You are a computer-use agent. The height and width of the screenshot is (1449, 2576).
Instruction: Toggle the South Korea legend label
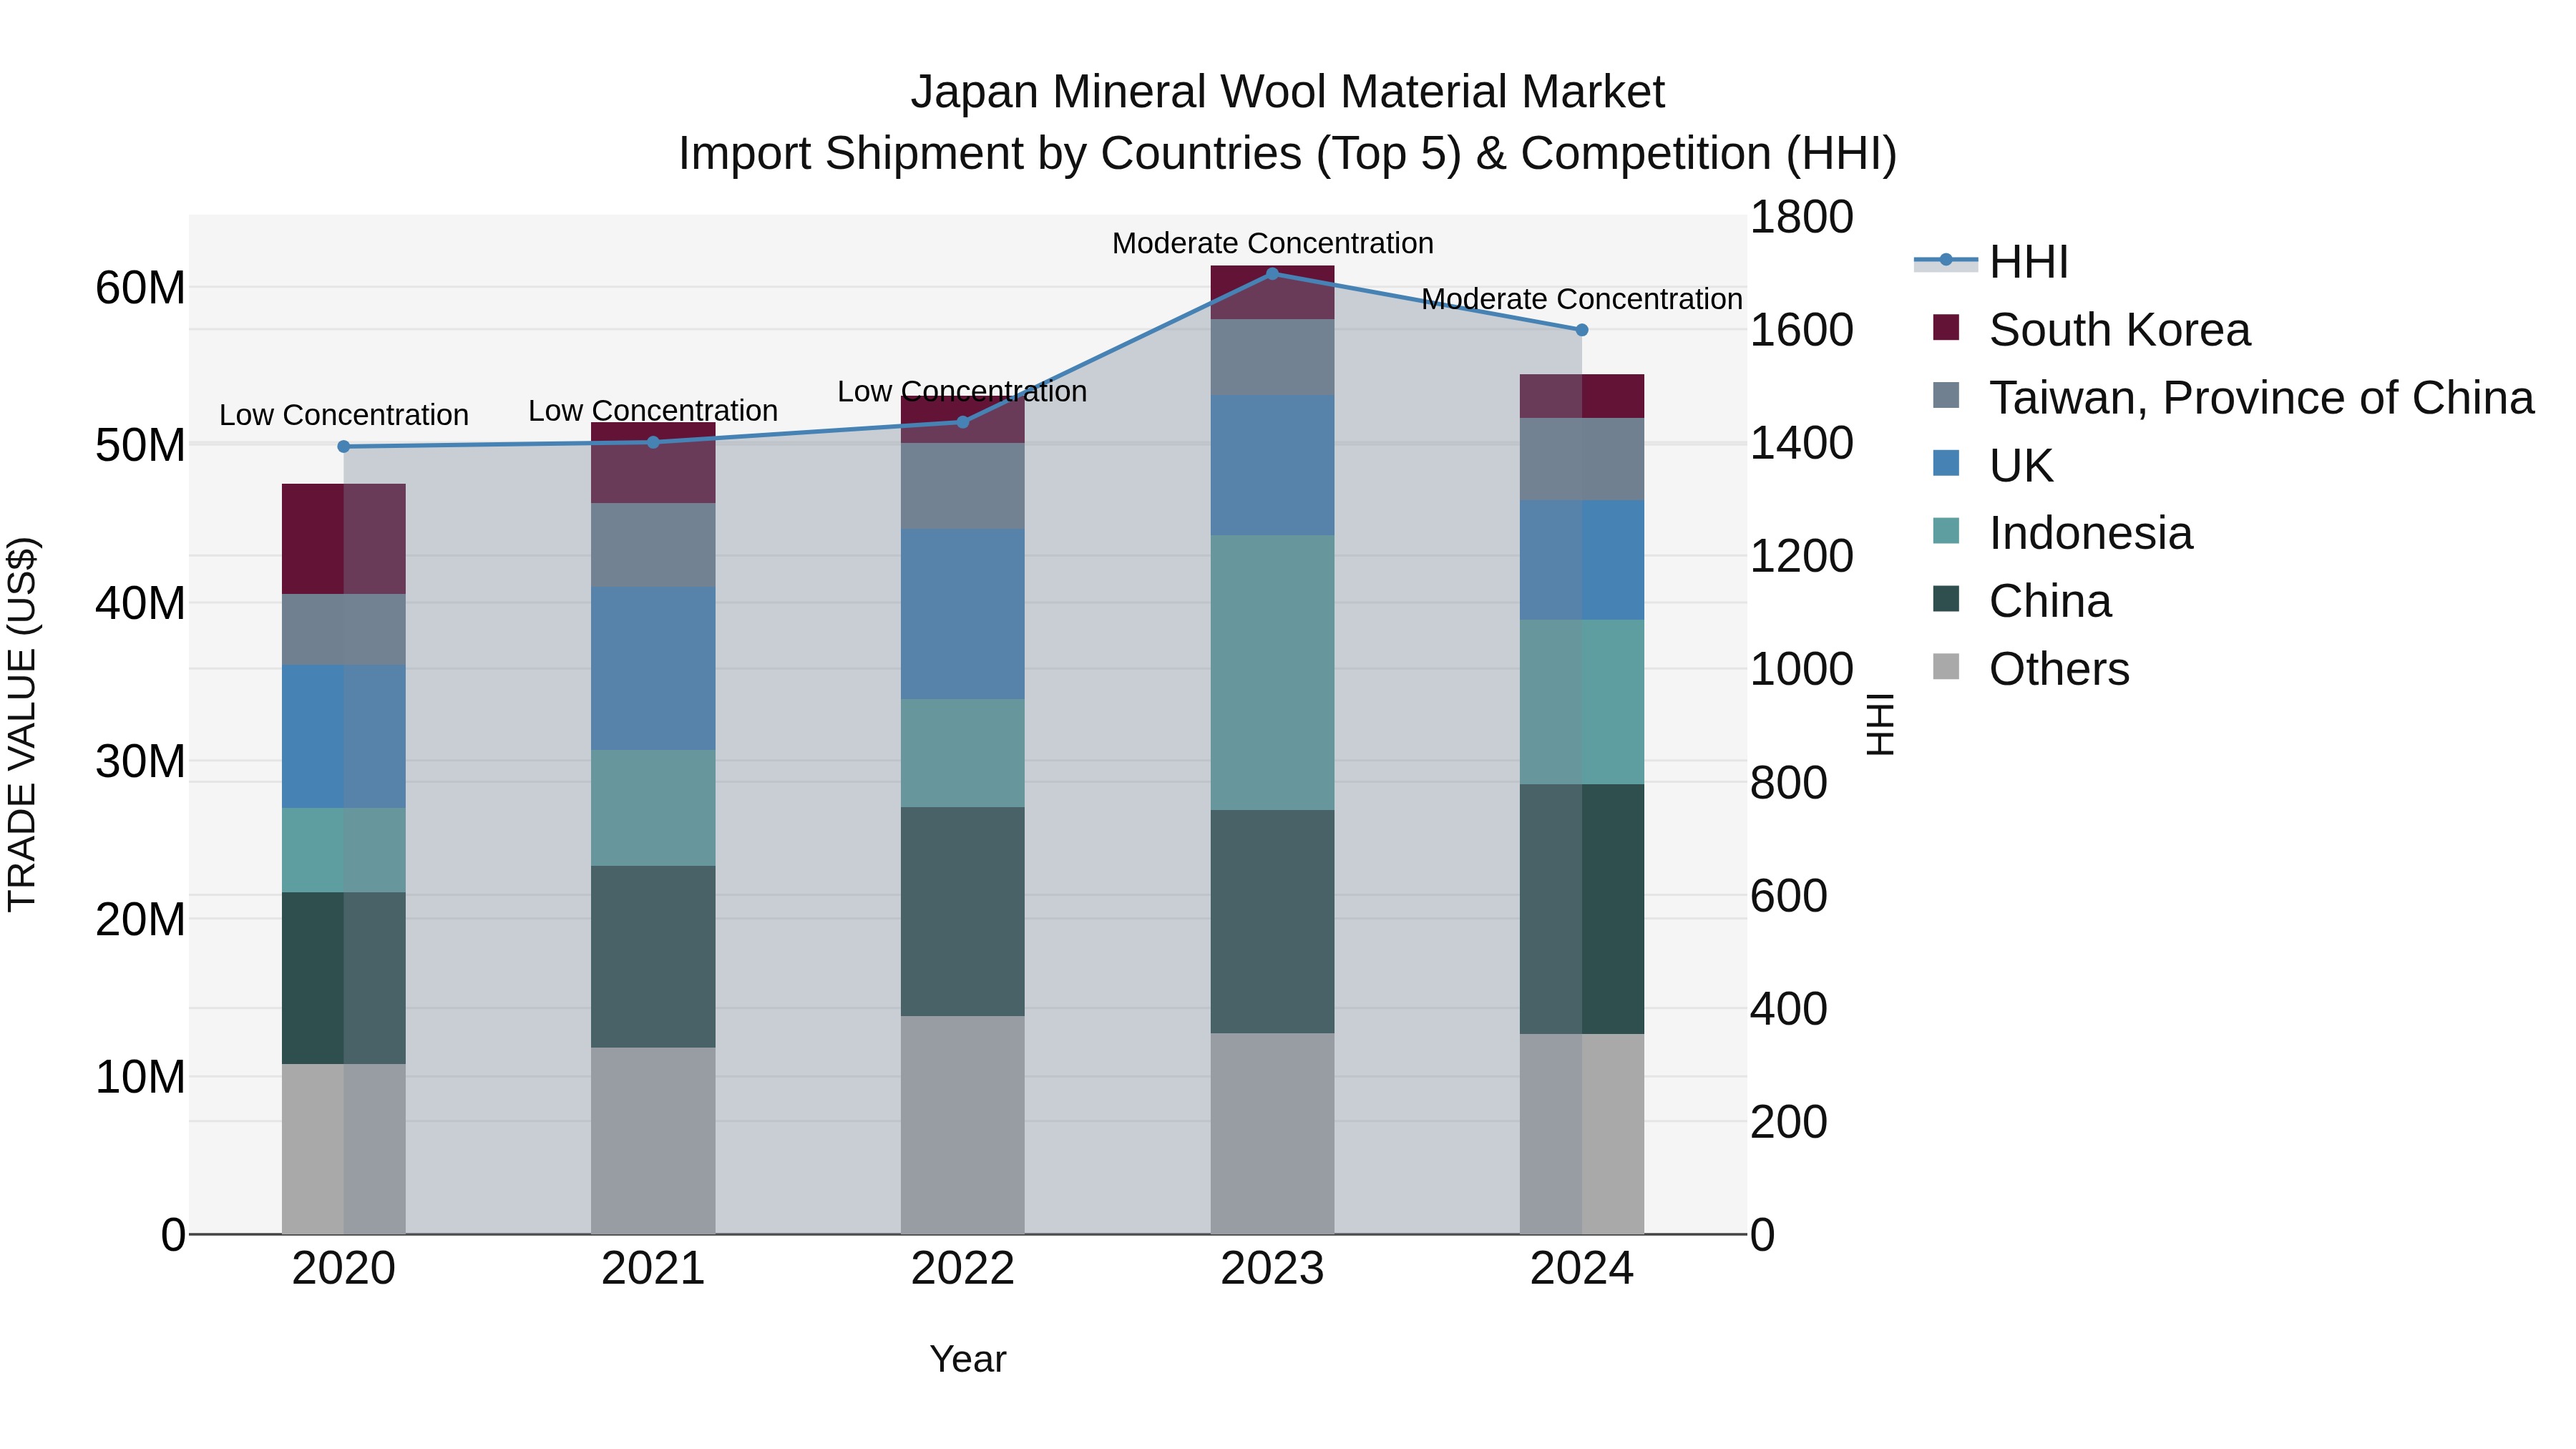pyautogui.click(x=2119, y=330)
